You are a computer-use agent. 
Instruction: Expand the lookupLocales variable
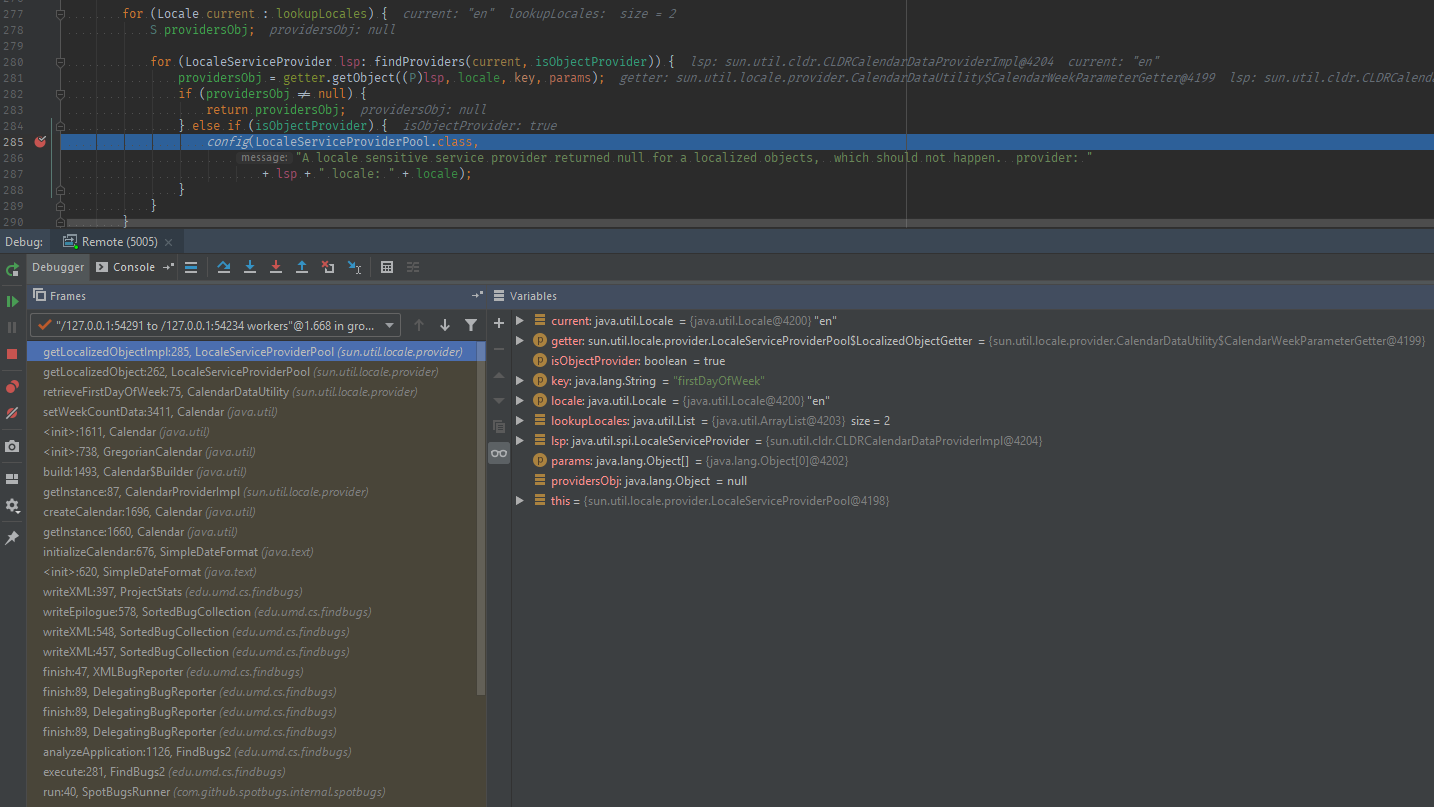519,420
